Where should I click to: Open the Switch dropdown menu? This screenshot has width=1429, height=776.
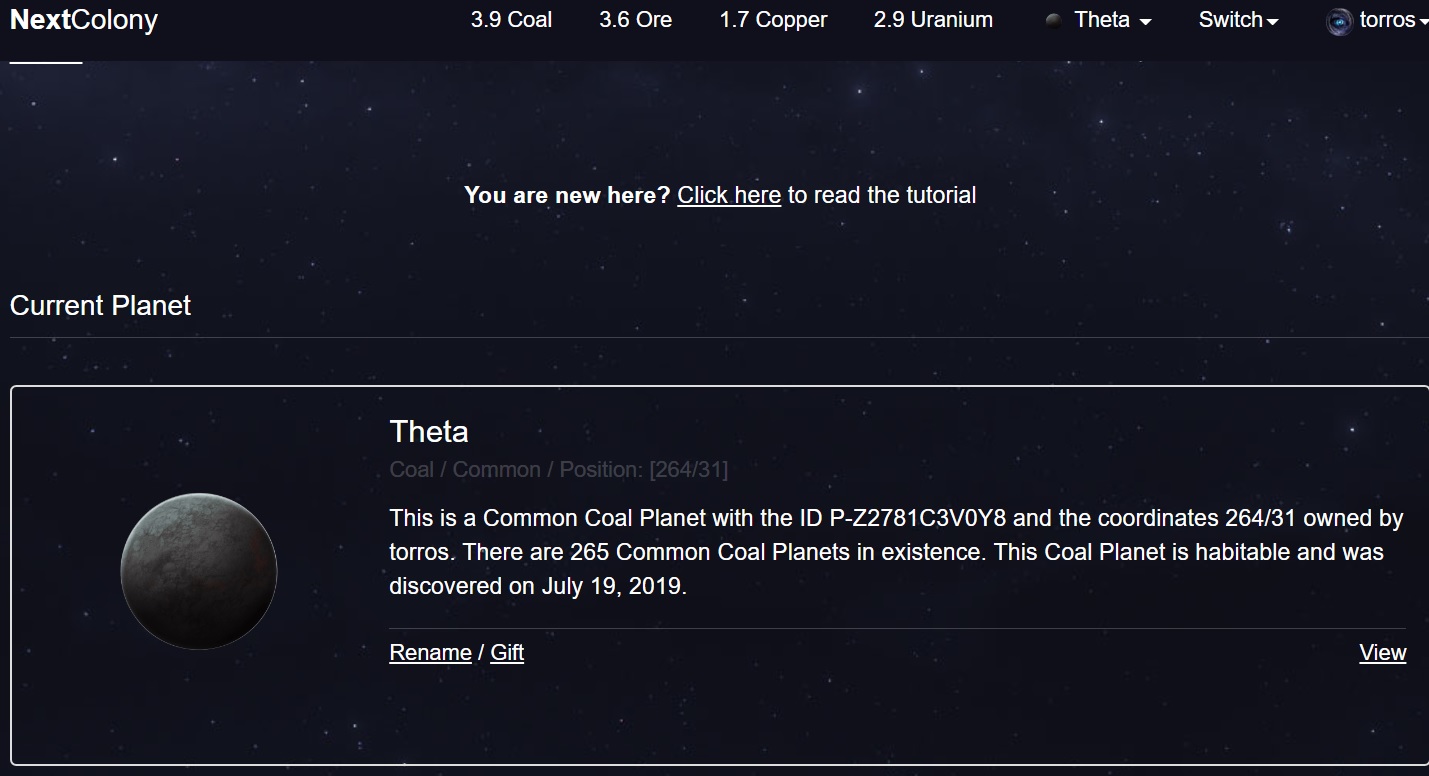[1238, 20]
